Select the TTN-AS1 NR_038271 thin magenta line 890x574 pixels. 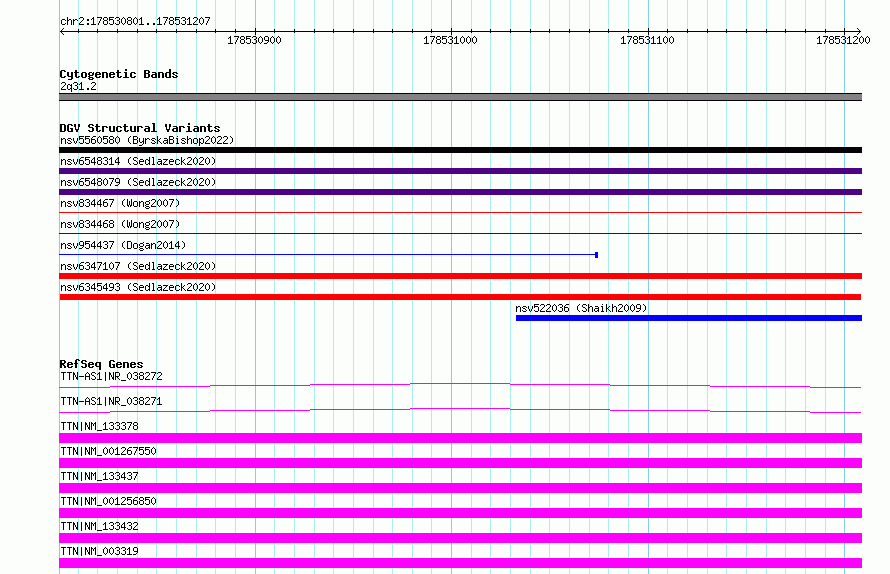(460, 410)
